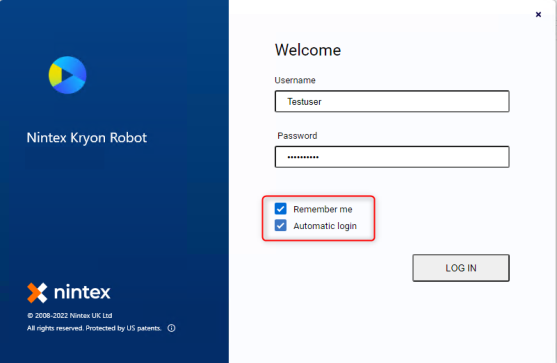Viewport: 557px width, 363px height.
Task: Click the All rights reserved patents notice
Action: [x=94, y=328]
